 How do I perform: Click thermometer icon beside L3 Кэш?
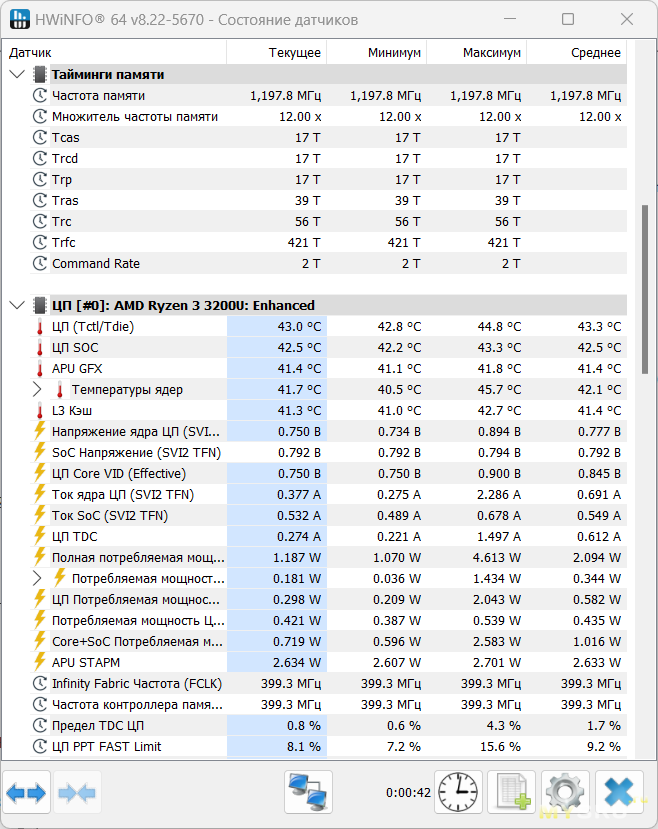point(40,410)
